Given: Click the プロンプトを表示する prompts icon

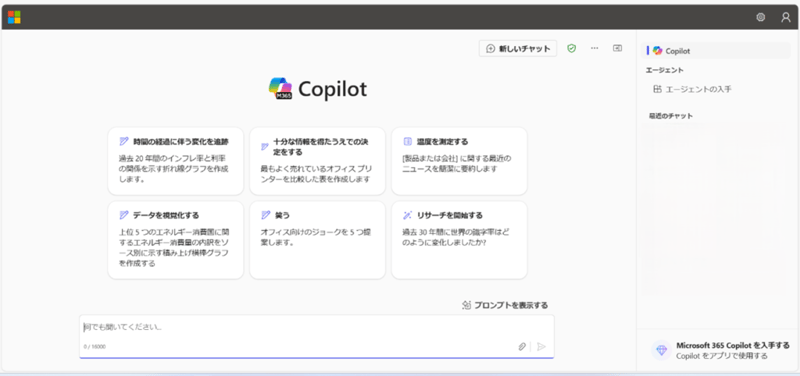Looking at the screenshot, I should [x=466, y=305].
